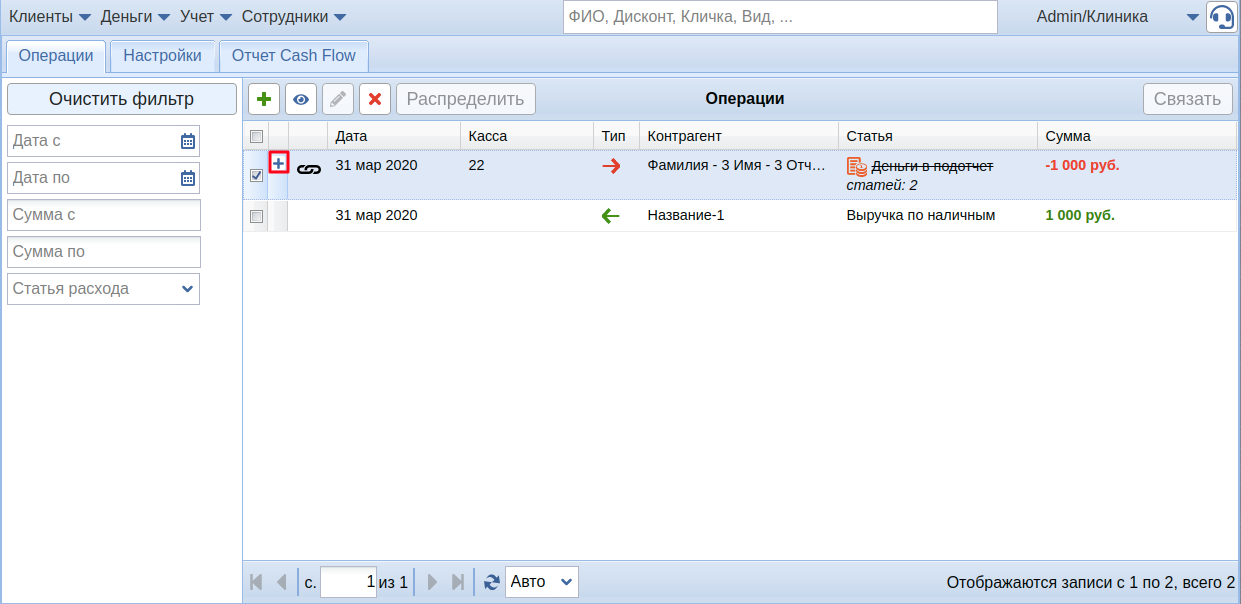The width and height of the screenshot is (1241, 604).
Task: Click the red X delete operation button
Action: pyautogui.click(x=375, y=99)
